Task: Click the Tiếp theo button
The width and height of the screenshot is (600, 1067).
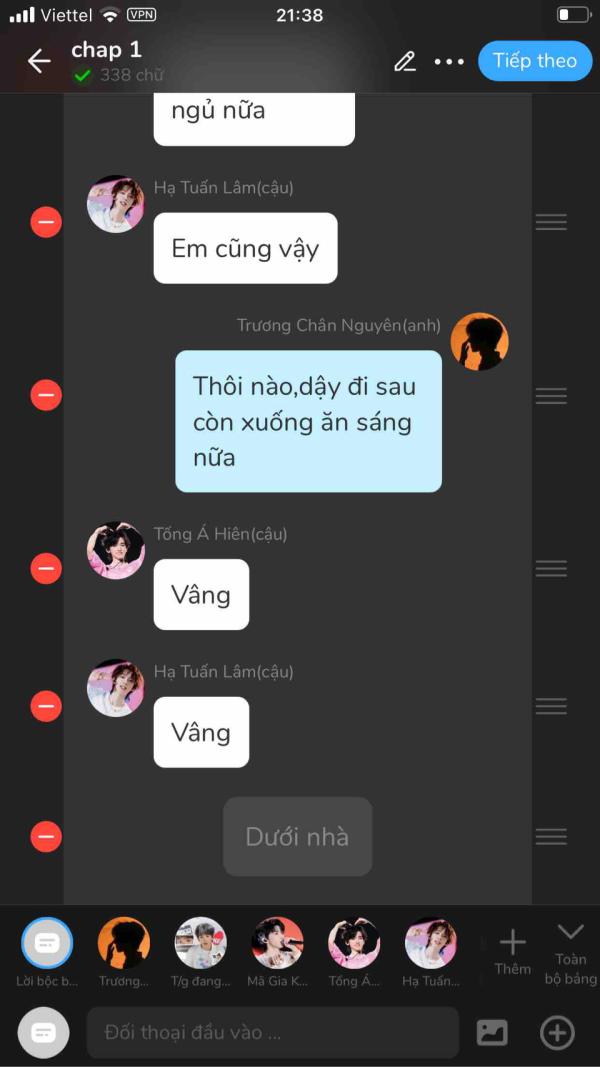Action: (x=535, y=61)
